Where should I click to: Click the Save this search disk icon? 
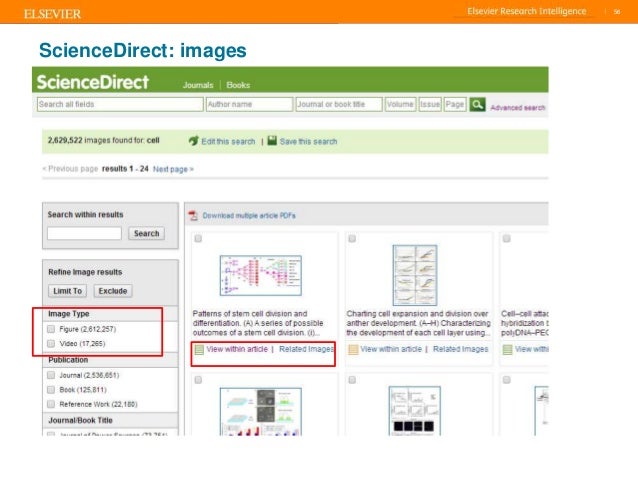click(x=272, y=141)
